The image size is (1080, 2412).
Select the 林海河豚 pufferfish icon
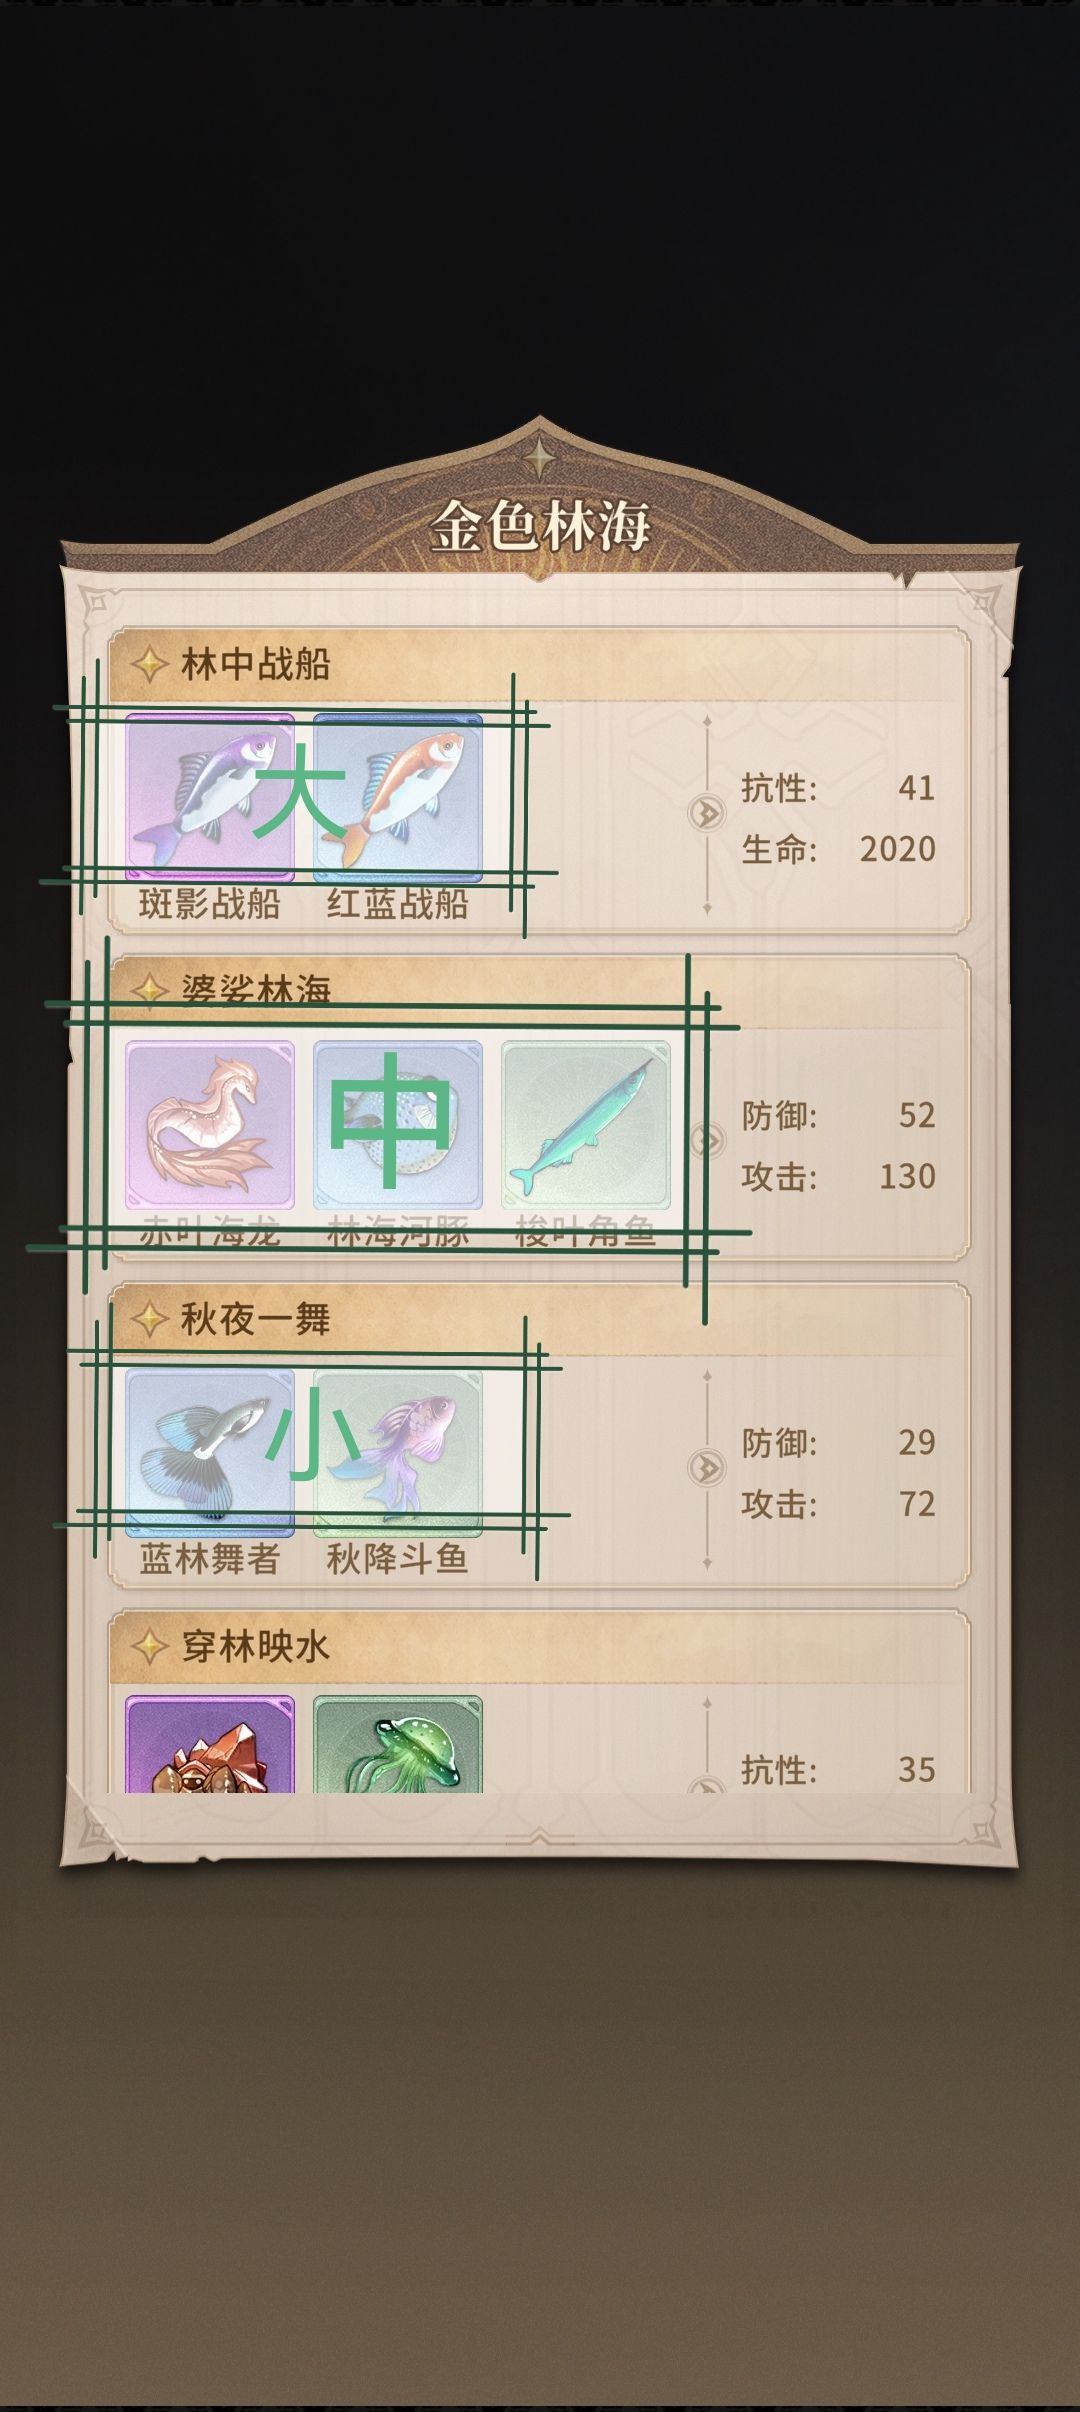pos(398,1125)
